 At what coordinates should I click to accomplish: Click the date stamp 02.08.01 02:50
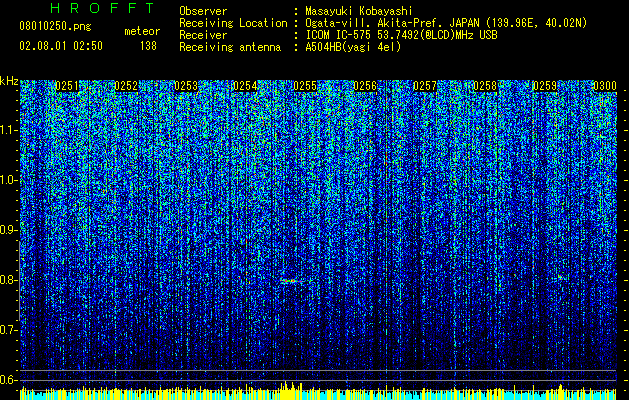[61, 46]
